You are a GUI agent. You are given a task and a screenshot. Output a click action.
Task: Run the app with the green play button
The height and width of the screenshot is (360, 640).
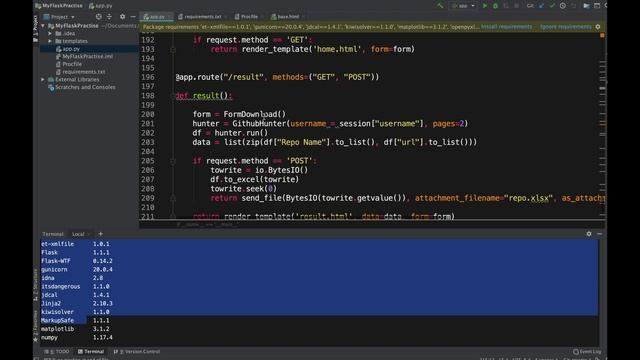(485, 6)
